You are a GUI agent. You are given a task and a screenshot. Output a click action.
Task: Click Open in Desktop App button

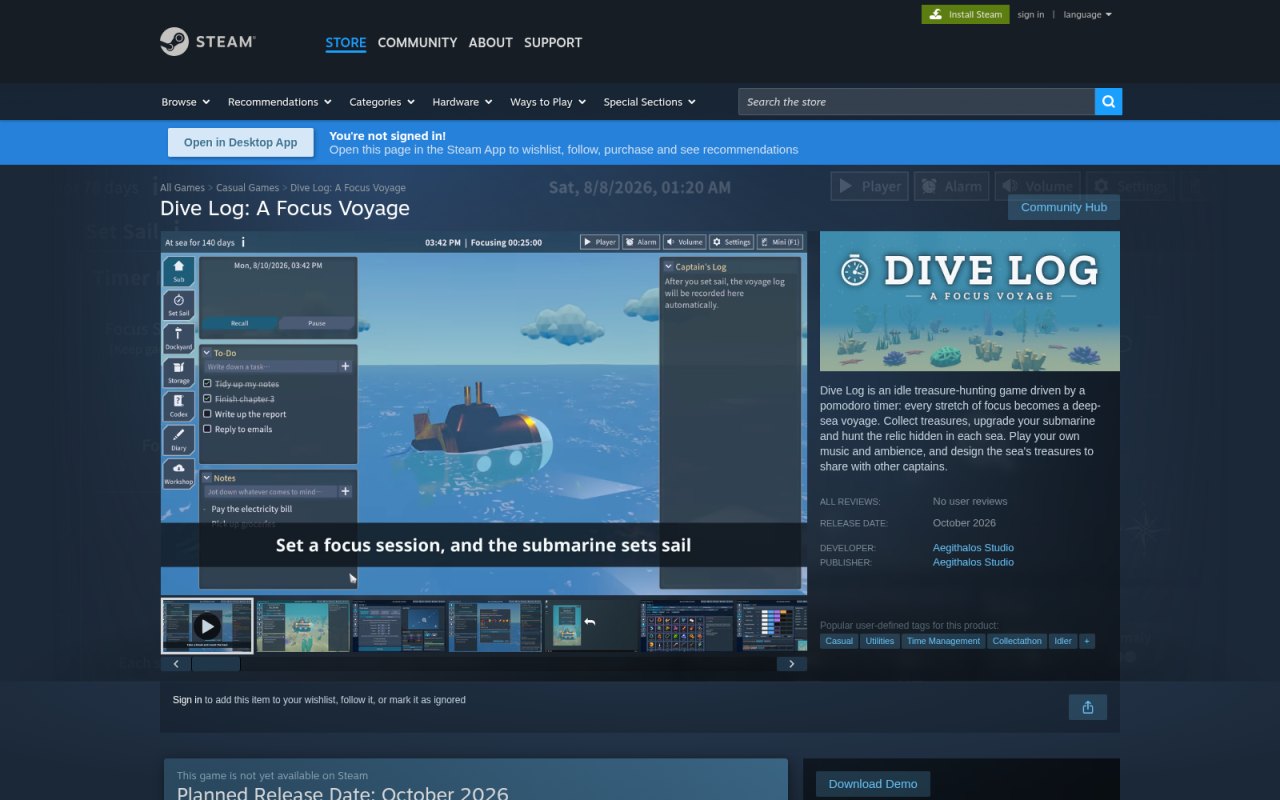[240, 142]
